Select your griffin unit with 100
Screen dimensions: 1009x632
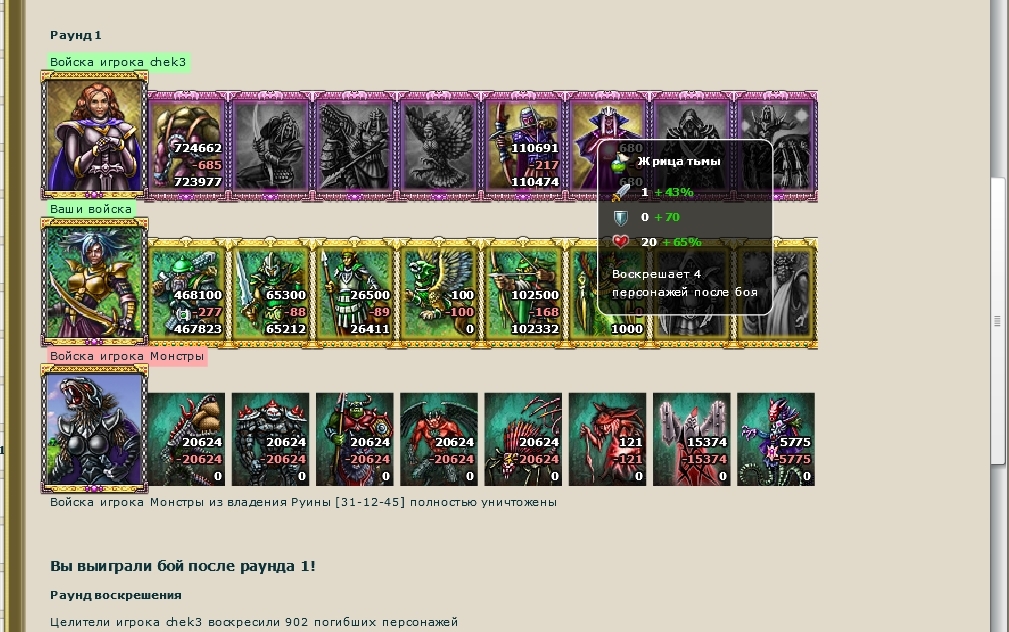click(439, 293)
